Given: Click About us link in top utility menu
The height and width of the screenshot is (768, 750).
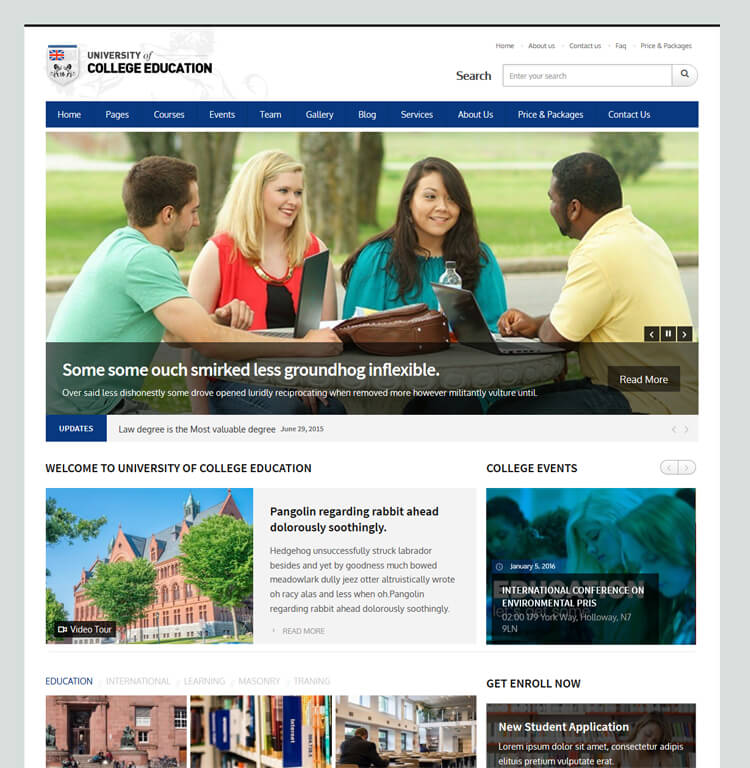Looking at the screenshot, I should pyautogui.click(x=541, y=46).
